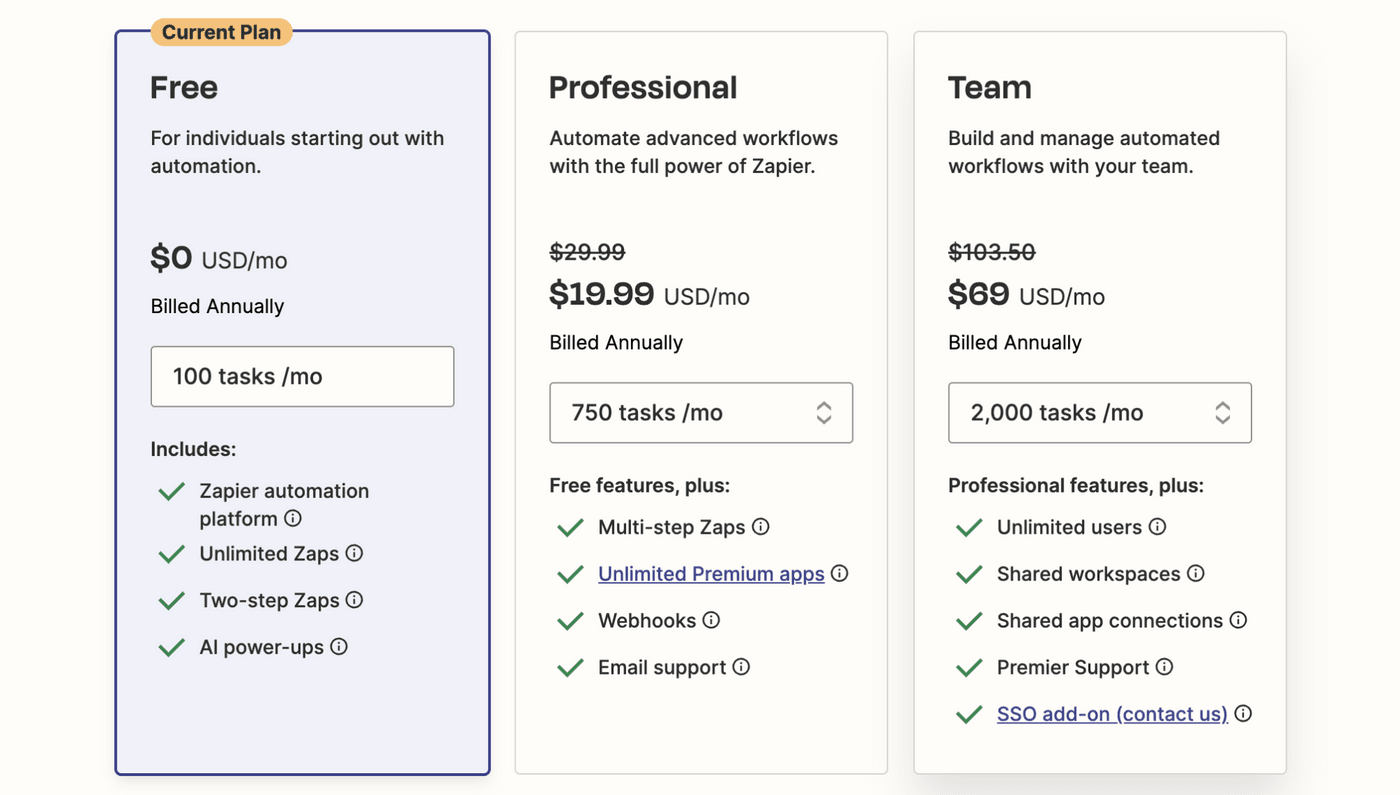Open the Unlimited Premium apps link
Image resolution: width=1400 pixels, height=795 pixels.
[711, 574]
